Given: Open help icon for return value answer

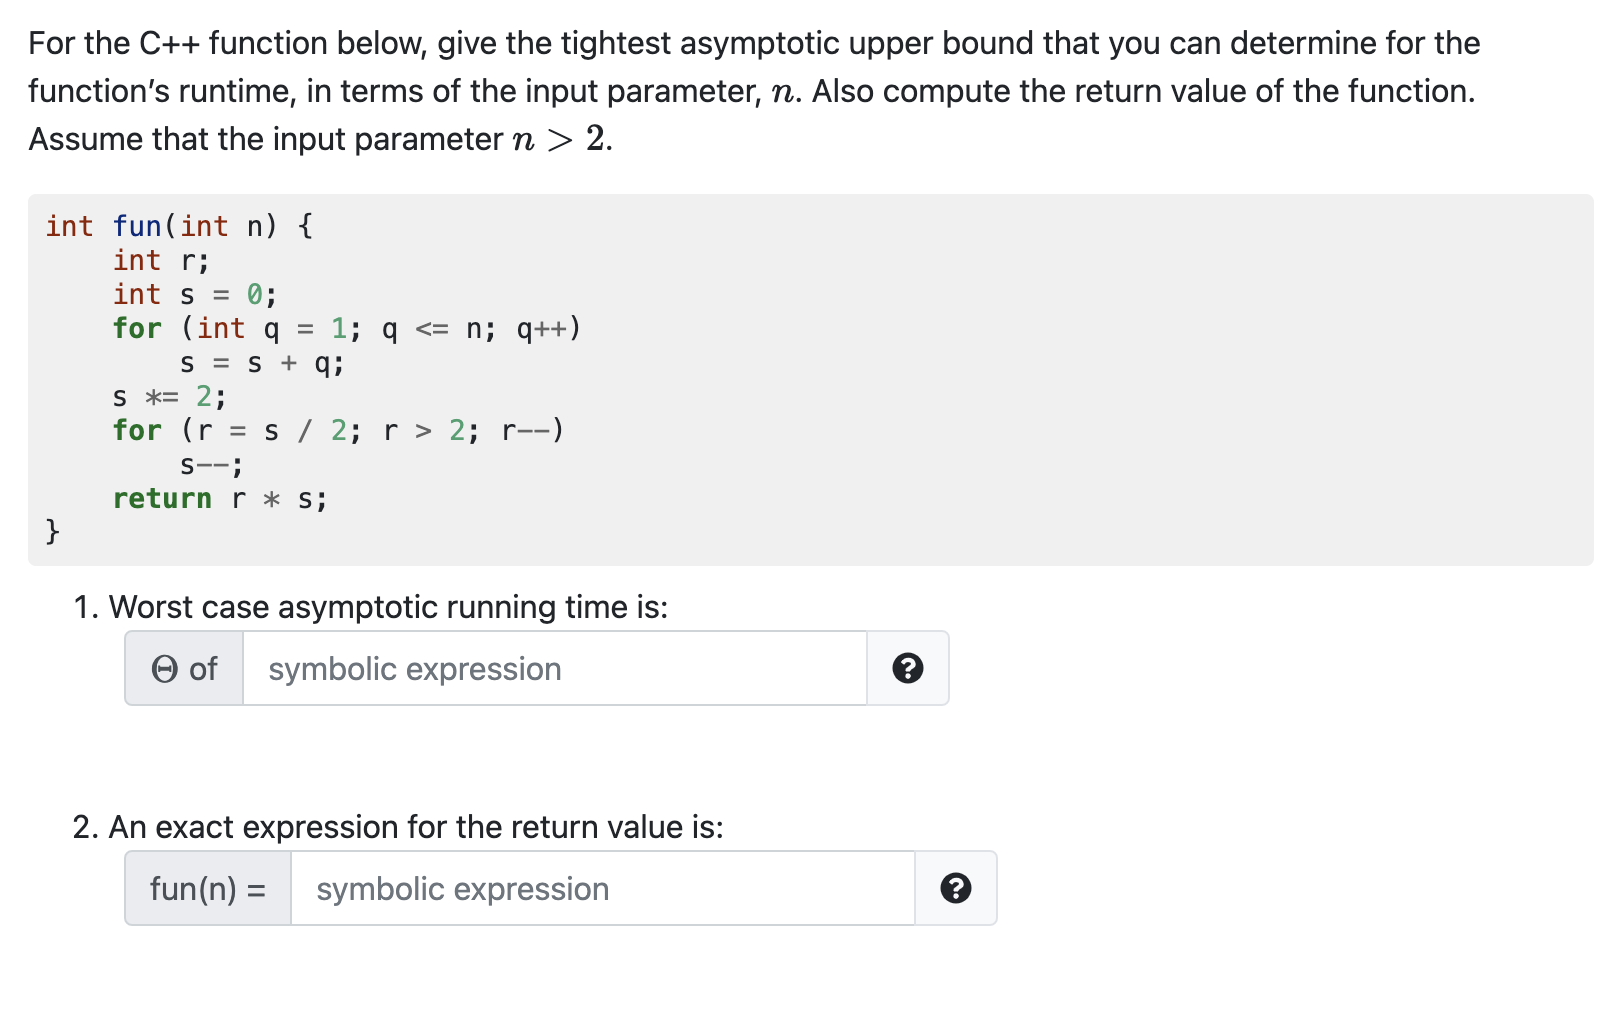Looking at the screenshot, I should [x=955, y=888].
